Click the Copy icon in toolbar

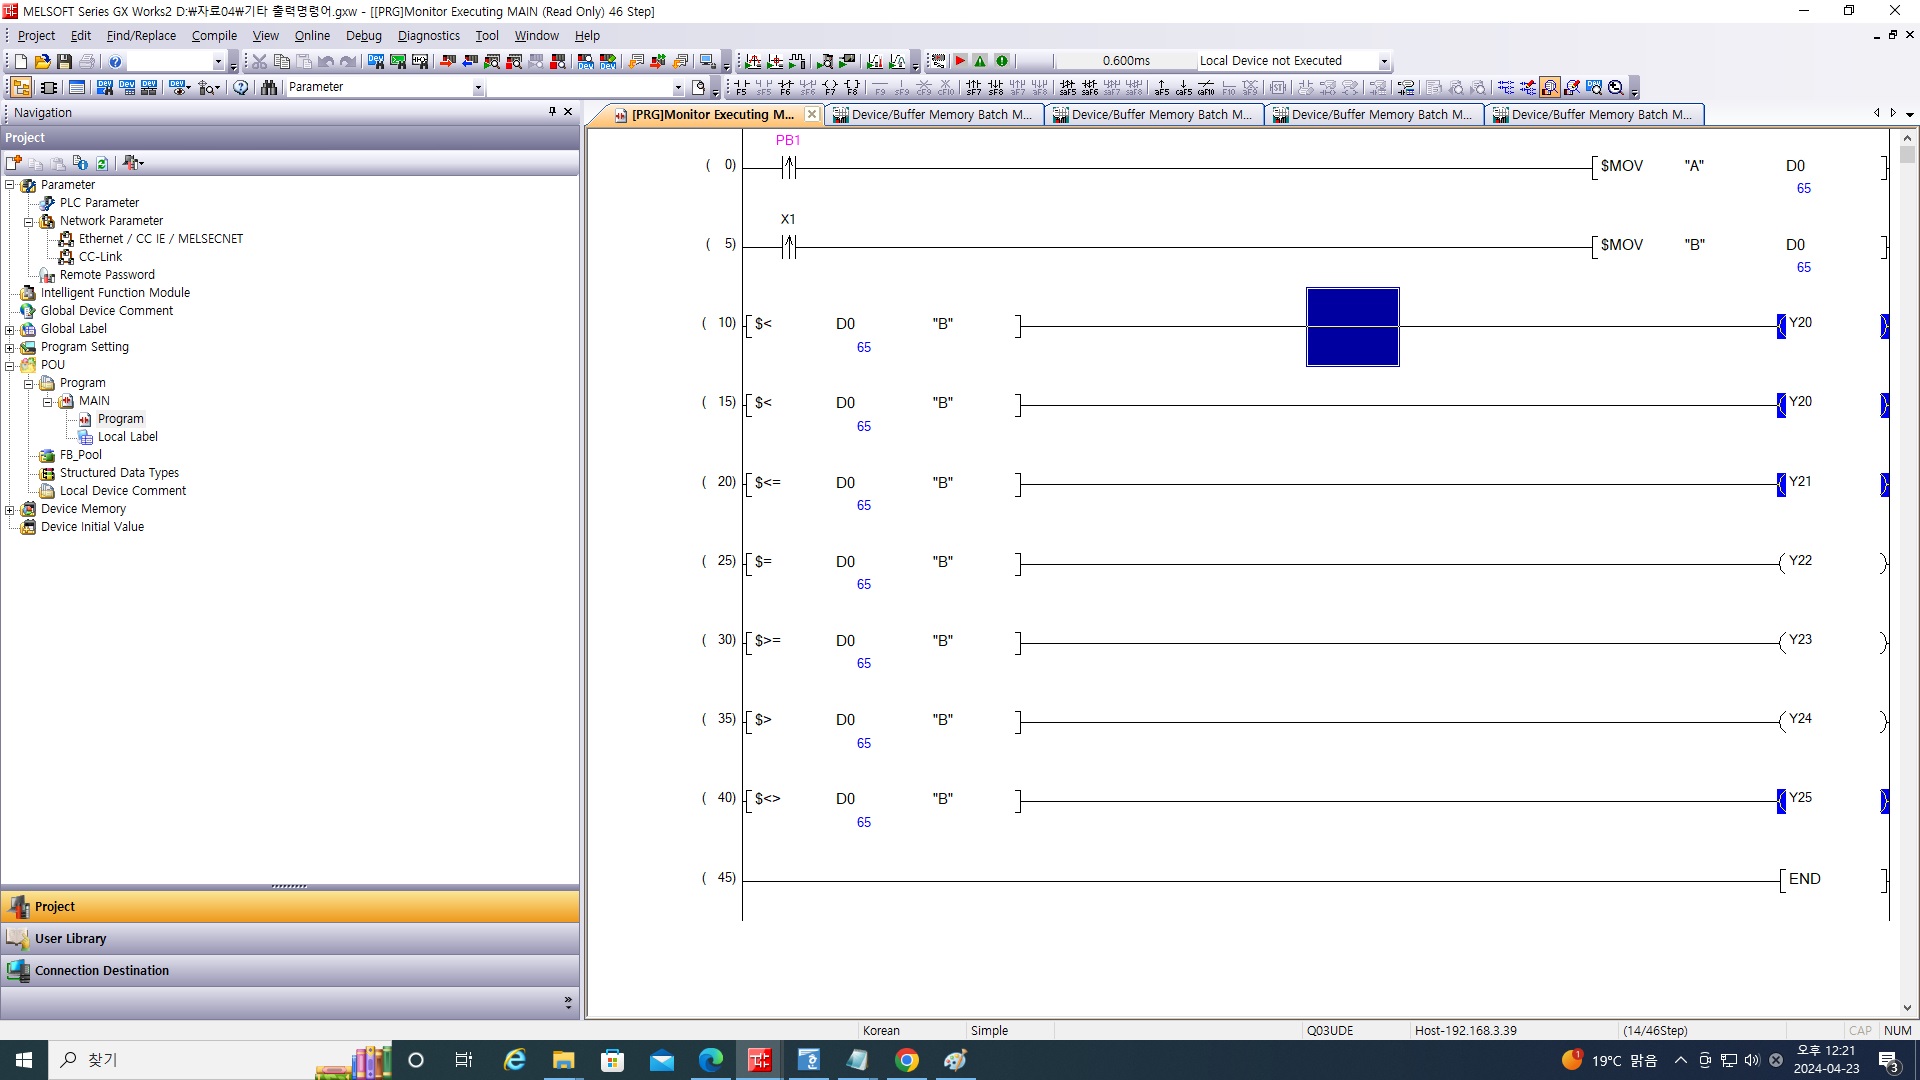[281, 61]
